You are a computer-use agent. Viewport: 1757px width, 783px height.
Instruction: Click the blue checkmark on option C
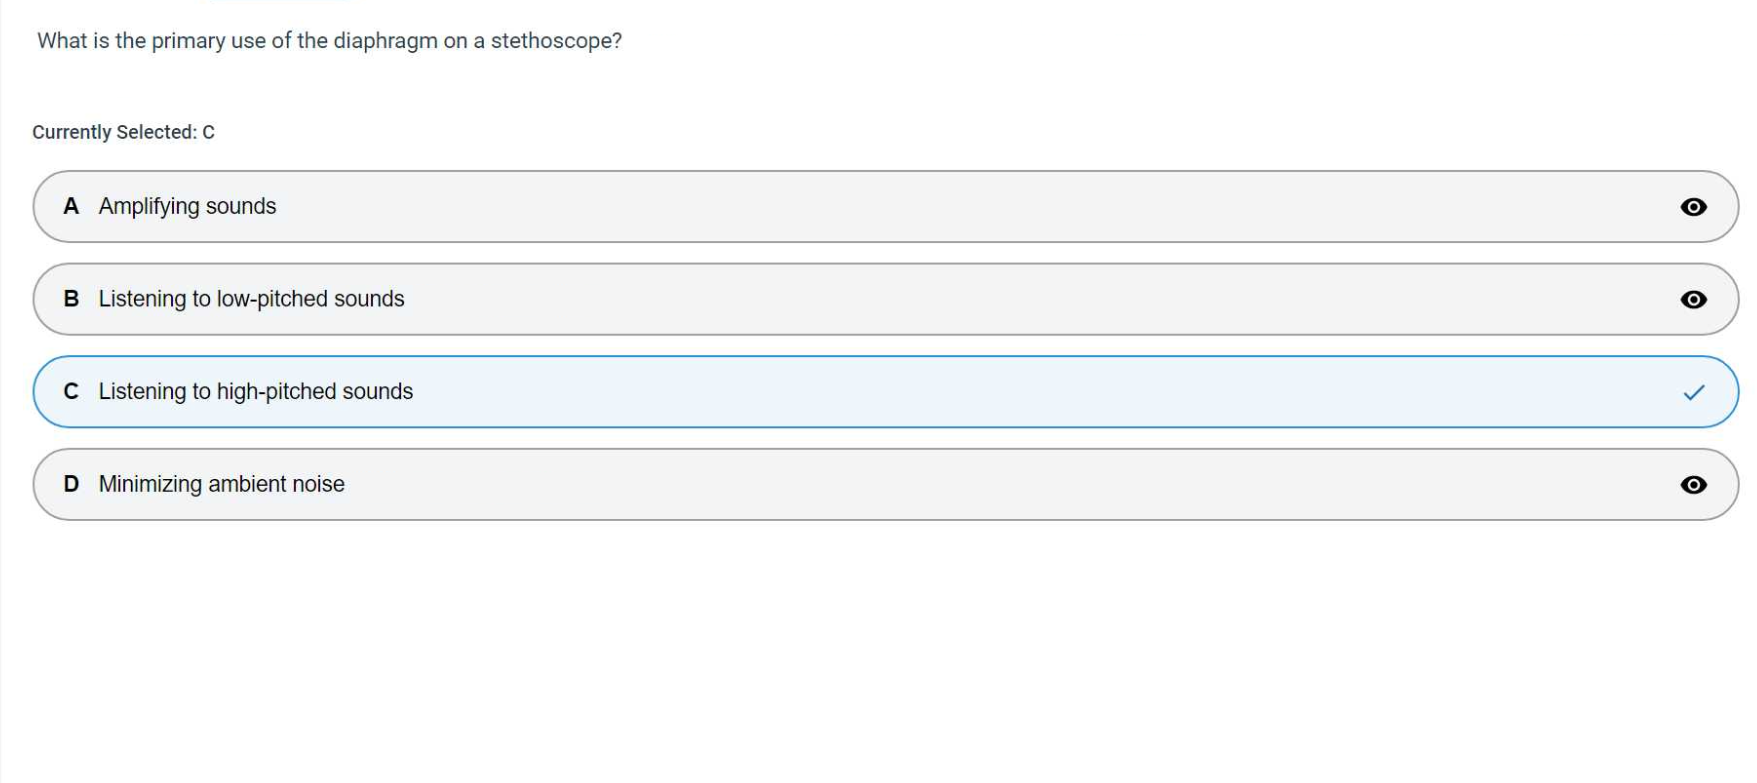click(x=1693, y=393)
